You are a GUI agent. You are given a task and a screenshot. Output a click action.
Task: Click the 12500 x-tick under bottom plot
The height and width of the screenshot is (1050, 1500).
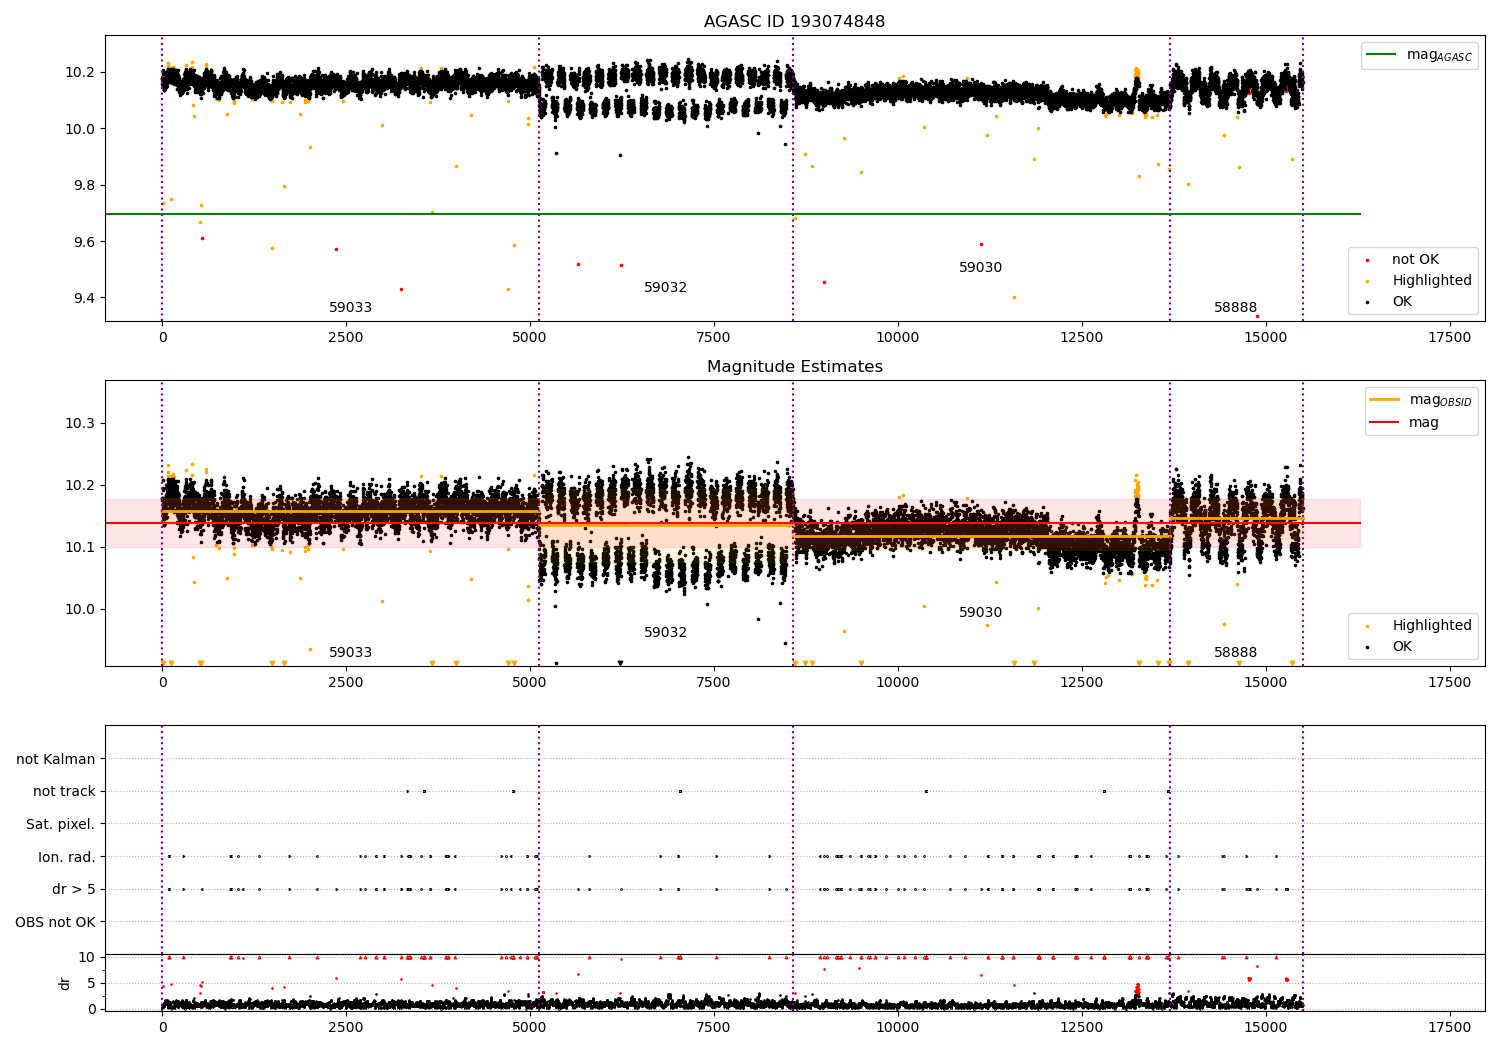[x=1082, y=1026]
